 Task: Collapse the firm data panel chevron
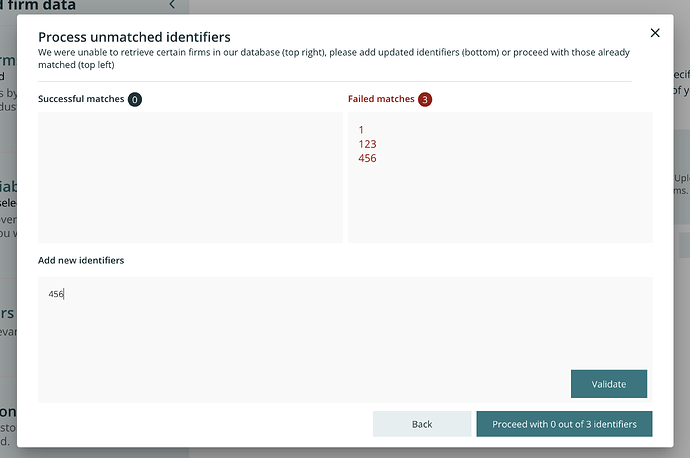click(x=171, y=5)
